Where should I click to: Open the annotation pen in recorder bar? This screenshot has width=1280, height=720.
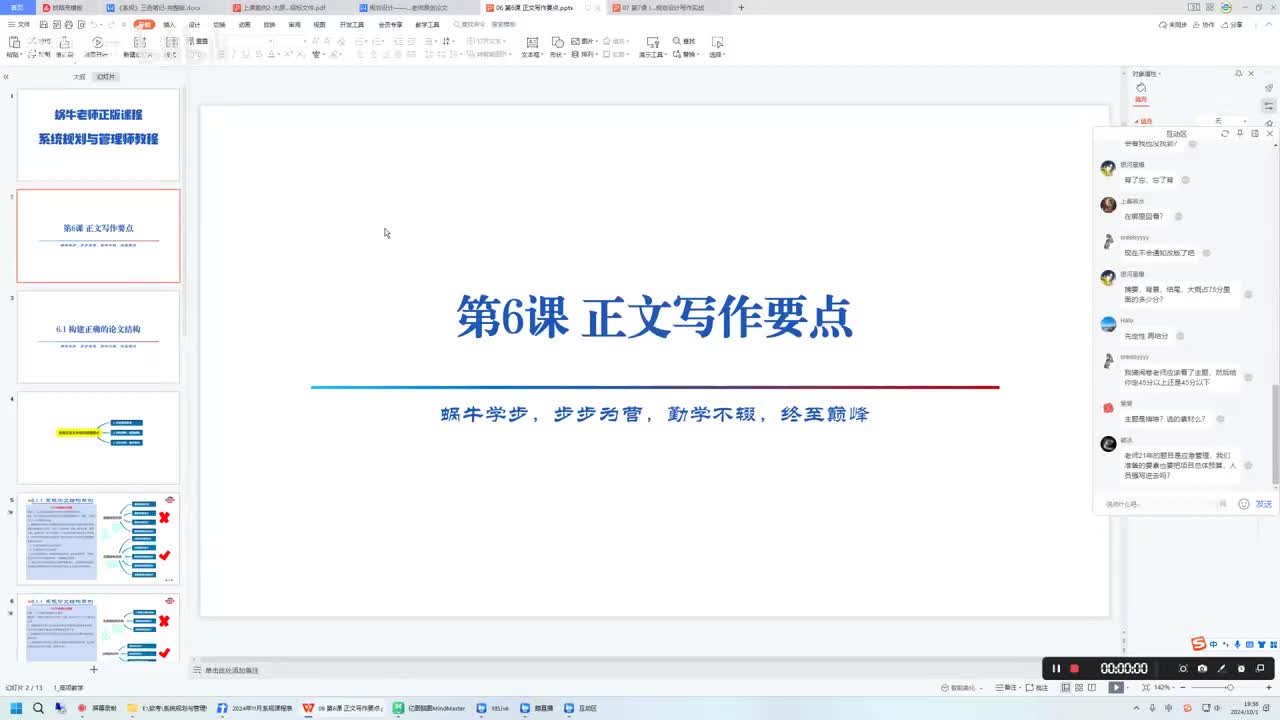coord(1221,668)
